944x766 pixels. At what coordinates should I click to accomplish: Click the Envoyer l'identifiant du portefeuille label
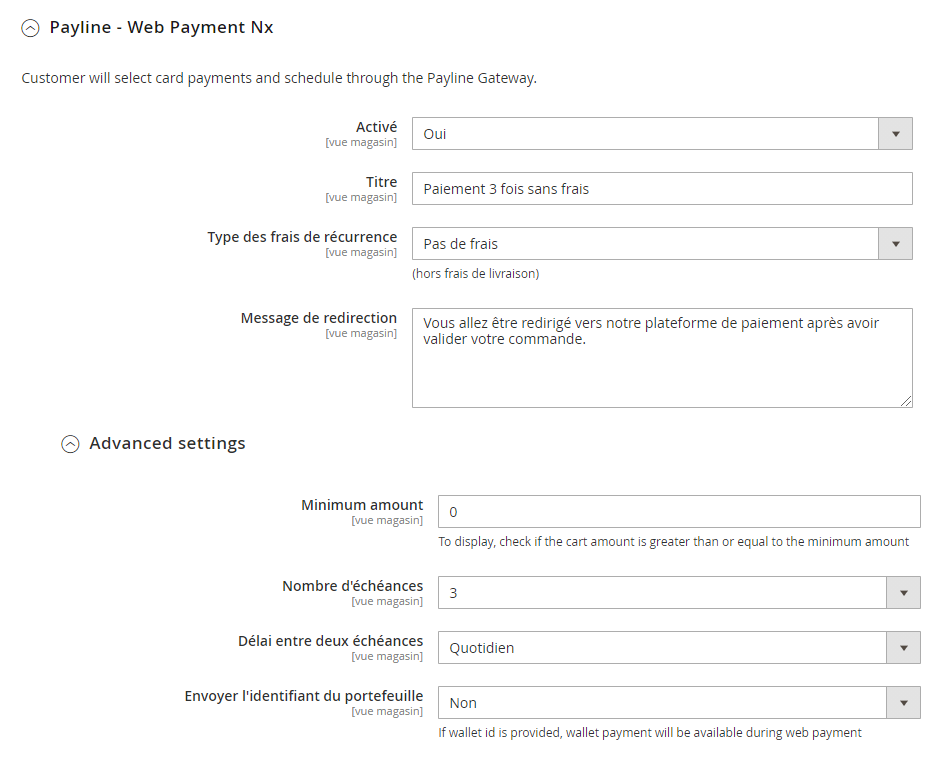click(304, 696)
